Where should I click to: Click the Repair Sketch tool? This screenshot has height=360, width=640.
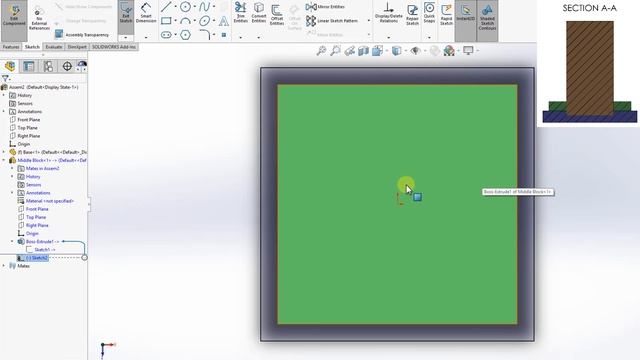[x=412, y=16]
